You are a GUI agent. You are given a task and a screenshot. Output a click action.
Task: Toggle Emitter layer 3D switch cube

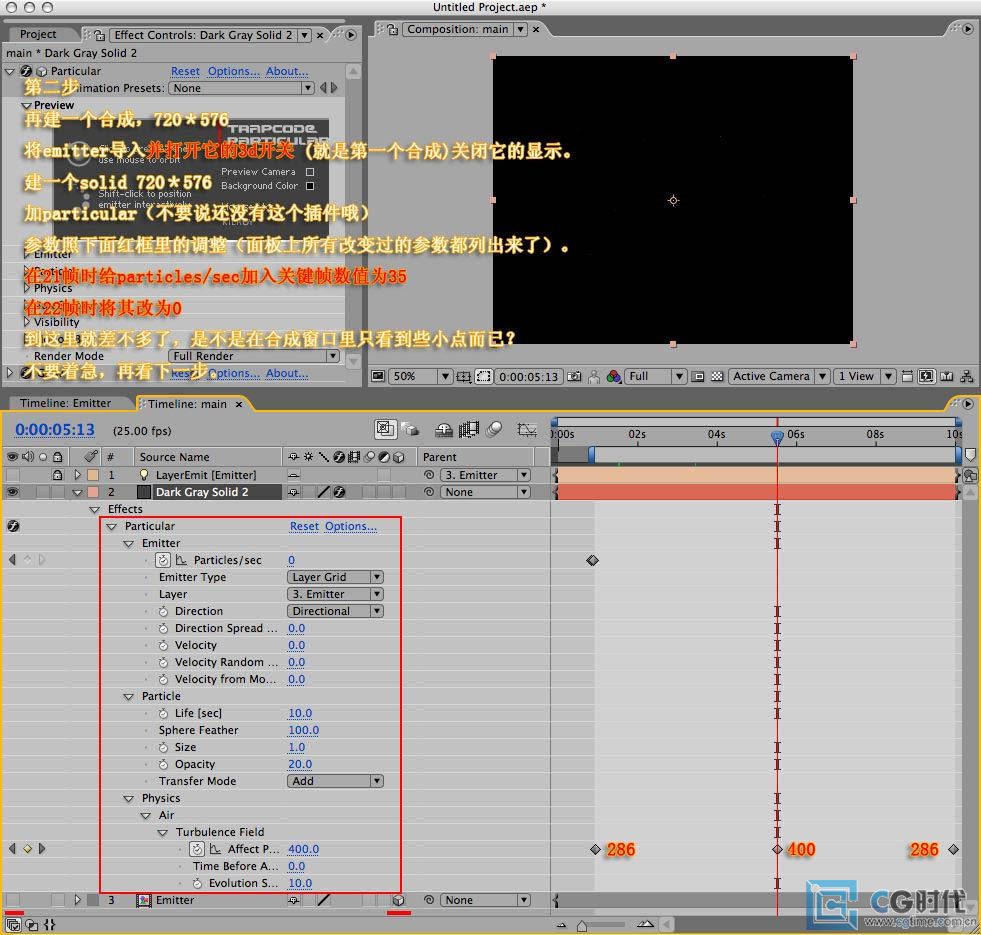(x=398, y=900)
